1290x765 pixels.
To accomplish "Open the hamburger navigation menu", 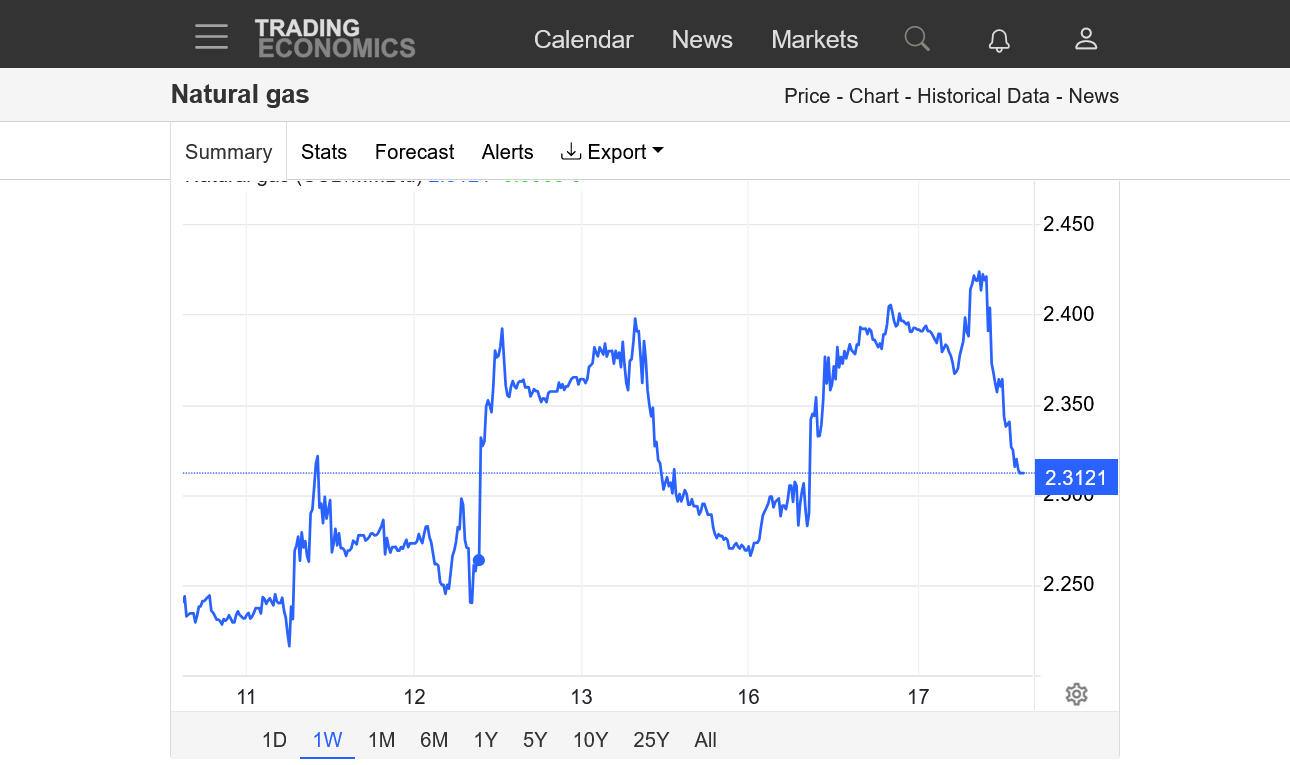I will click(x=211, y=38).
